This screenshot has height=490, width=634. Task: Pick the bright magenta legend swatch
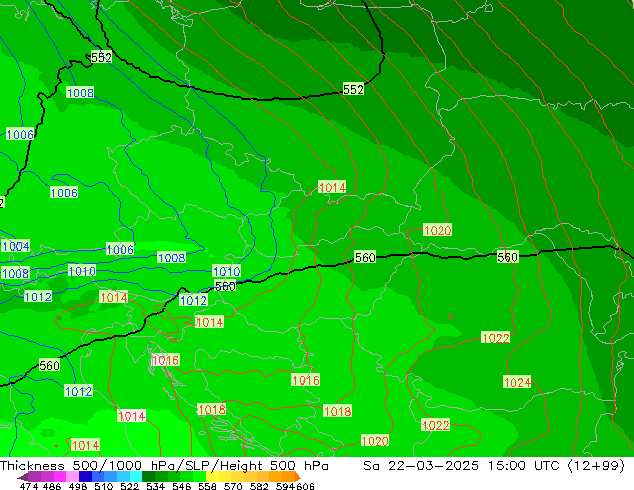60,476
